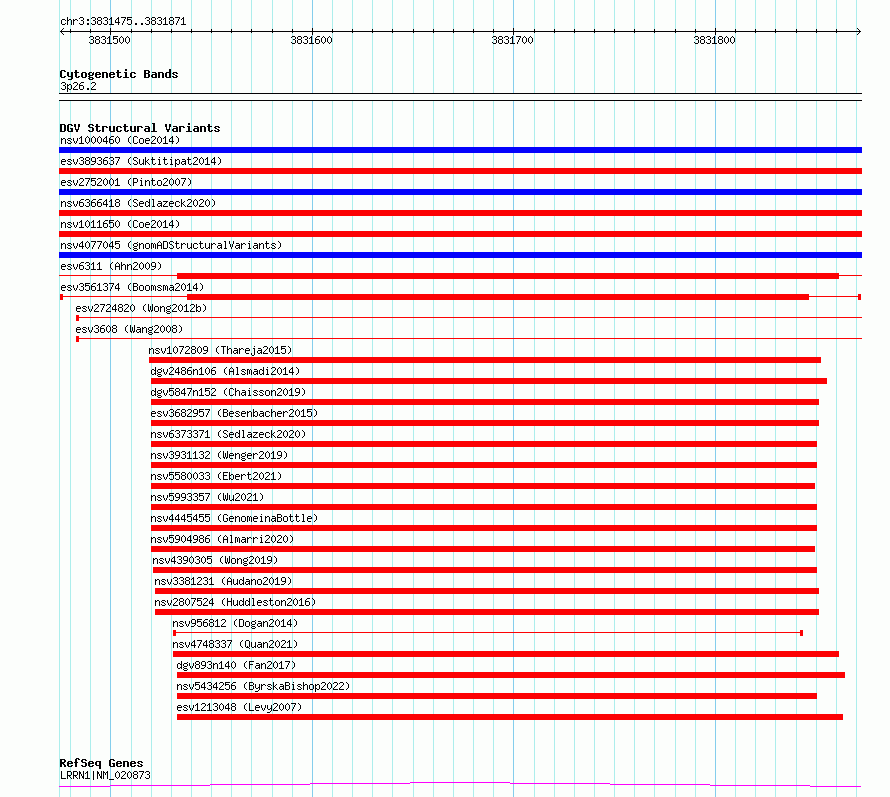
Task: Click nsv5993357 (Wu2021) label
Action: click(207, 497)
